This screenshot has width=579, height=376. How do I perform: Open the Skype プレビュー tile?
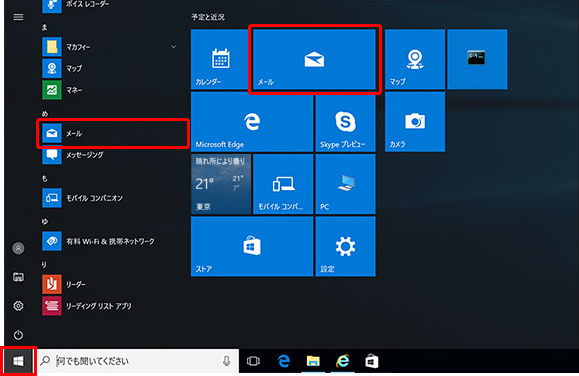tap(345, 122)
